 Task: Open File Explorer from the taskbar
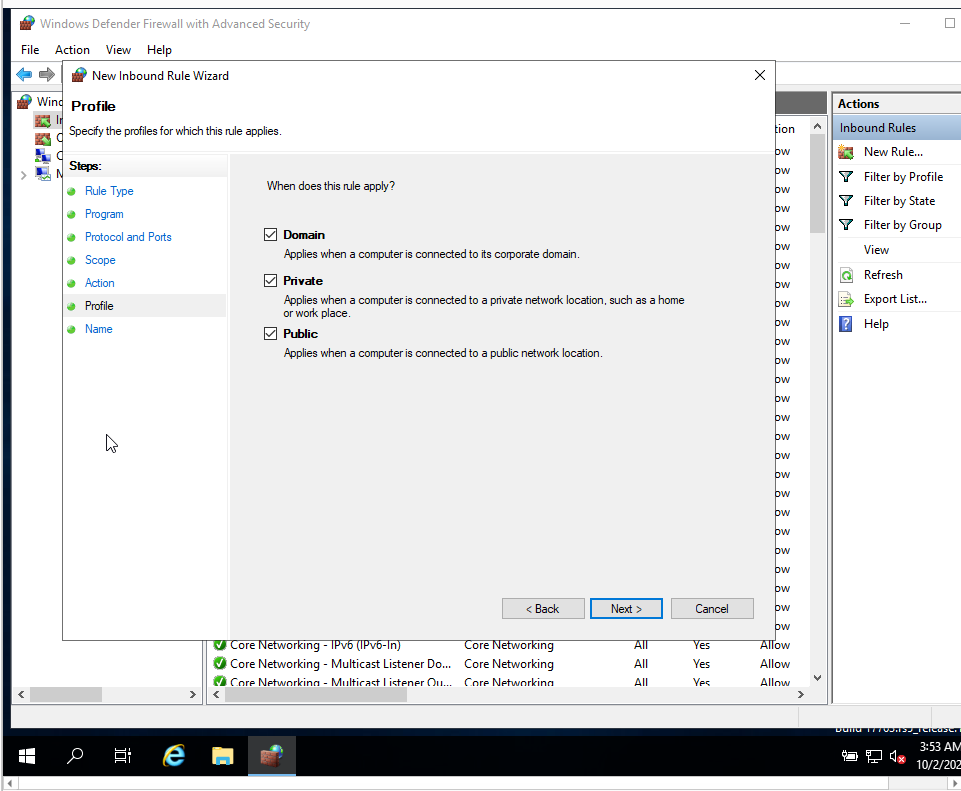(222, 756)
